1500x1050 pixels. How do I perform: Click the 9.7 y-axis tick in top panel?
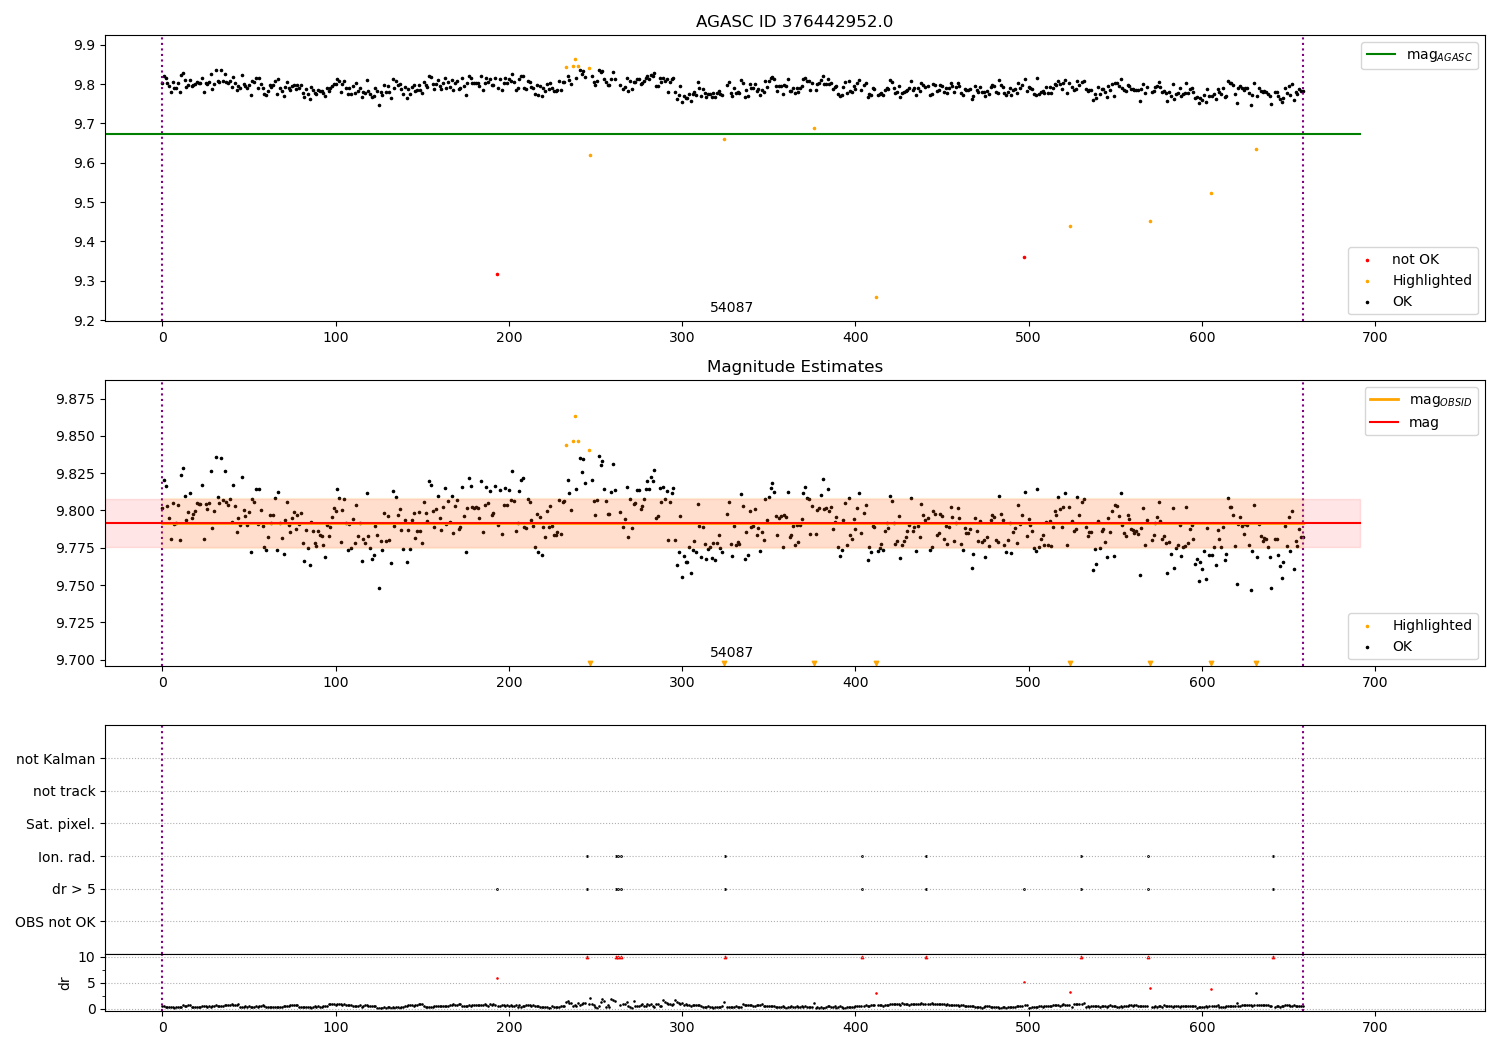click(84, 124)
